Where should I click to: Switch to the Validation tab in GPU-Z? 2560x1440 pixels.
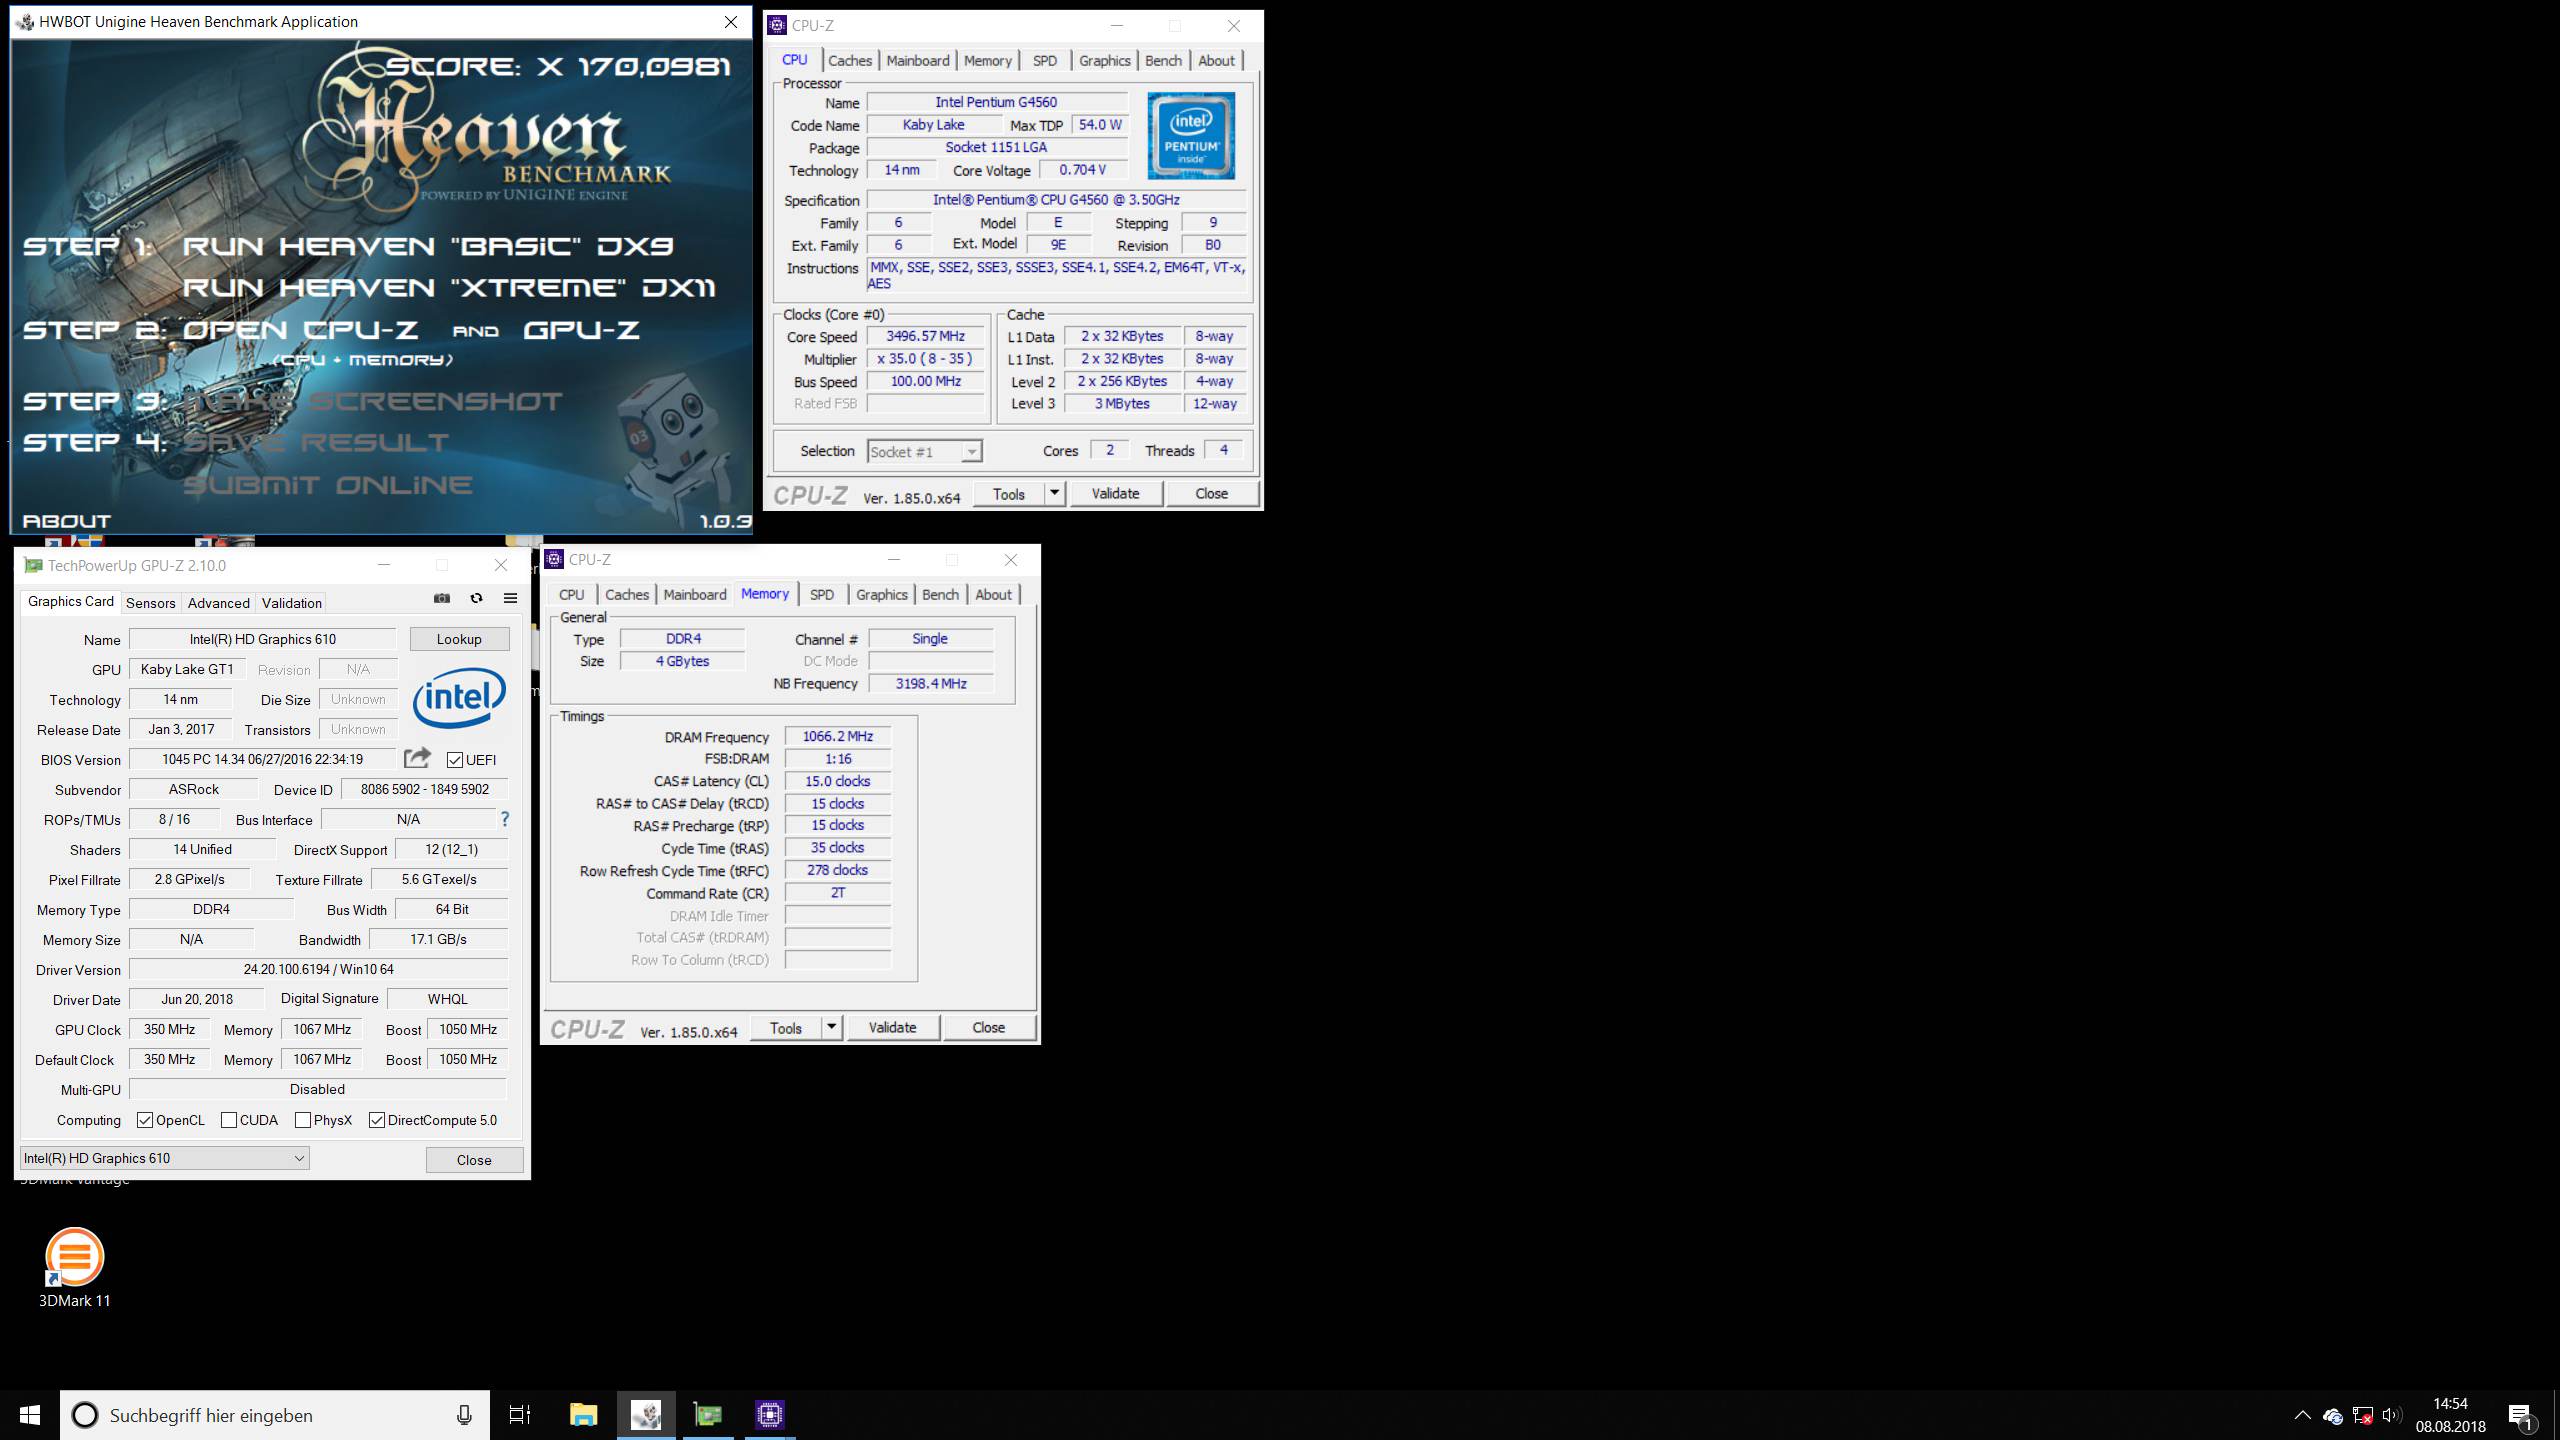pos(292,603)
